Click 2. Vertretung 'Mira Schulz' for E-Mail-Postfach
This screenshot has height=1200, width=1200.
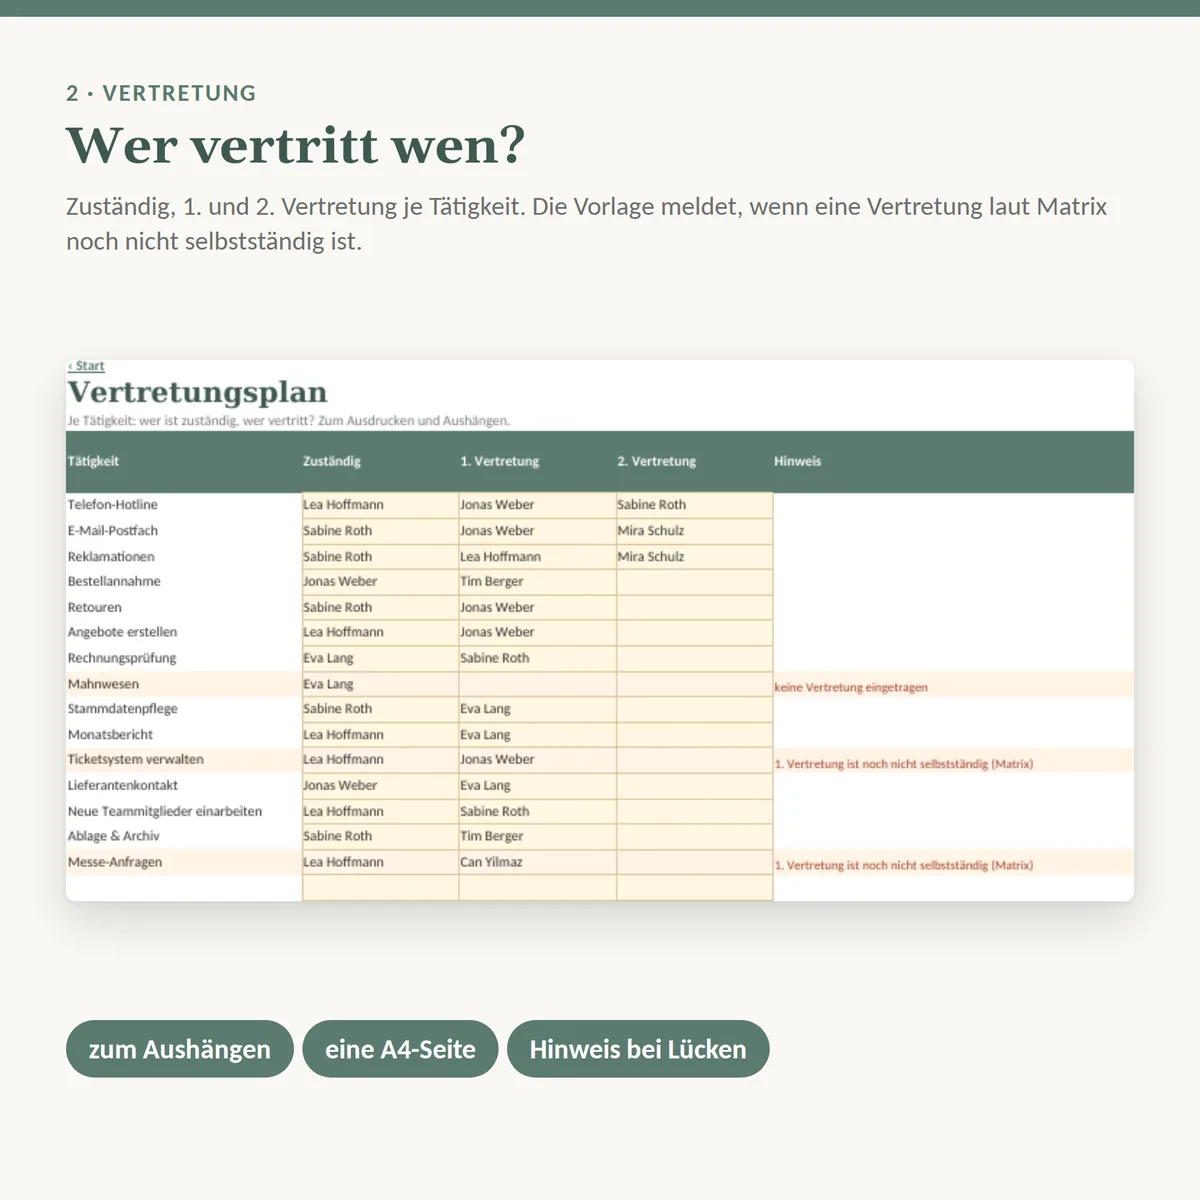[x=694, y=531]
